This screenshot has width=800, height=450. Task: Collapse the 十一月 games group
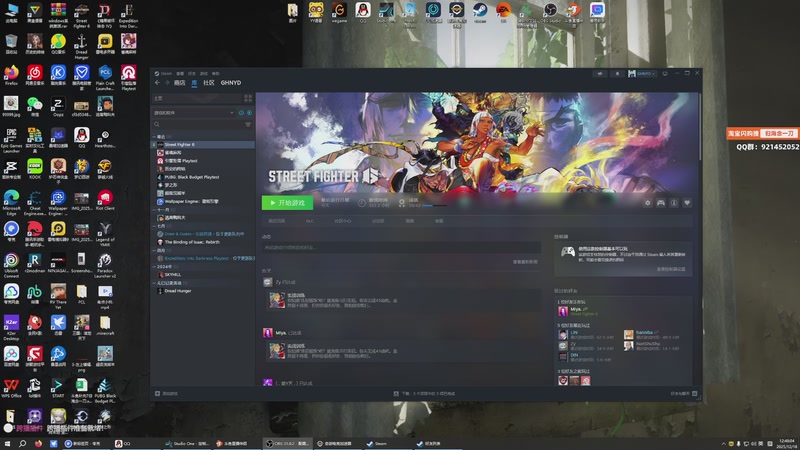pyautogui.click(x=155, y=210)
